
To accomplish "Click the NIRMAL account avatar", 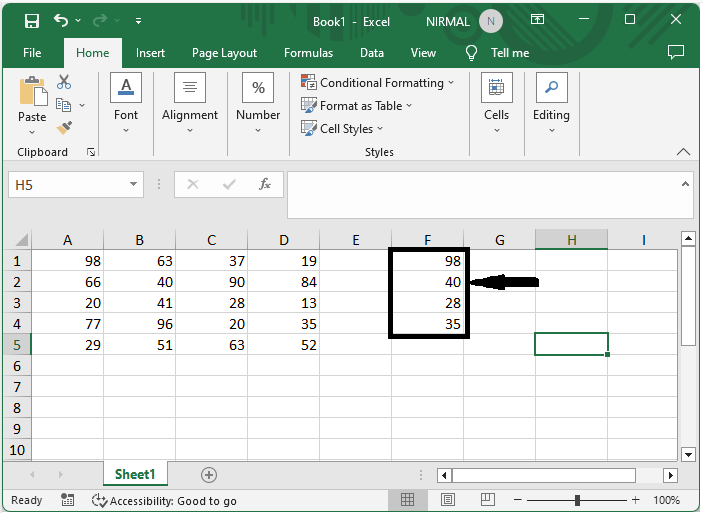I will (490, 21).
